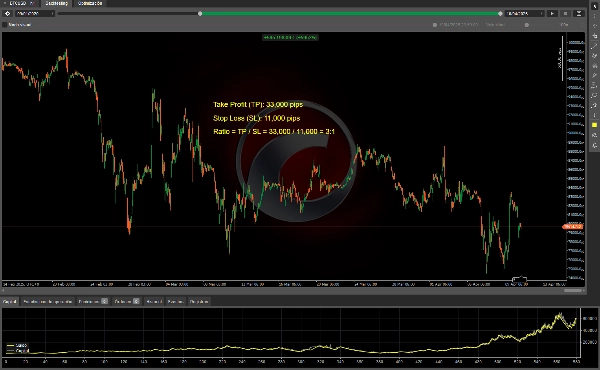Click the Capital legend entry in equity chart
Screen dimensions: 600x370
tap(18, 350)
